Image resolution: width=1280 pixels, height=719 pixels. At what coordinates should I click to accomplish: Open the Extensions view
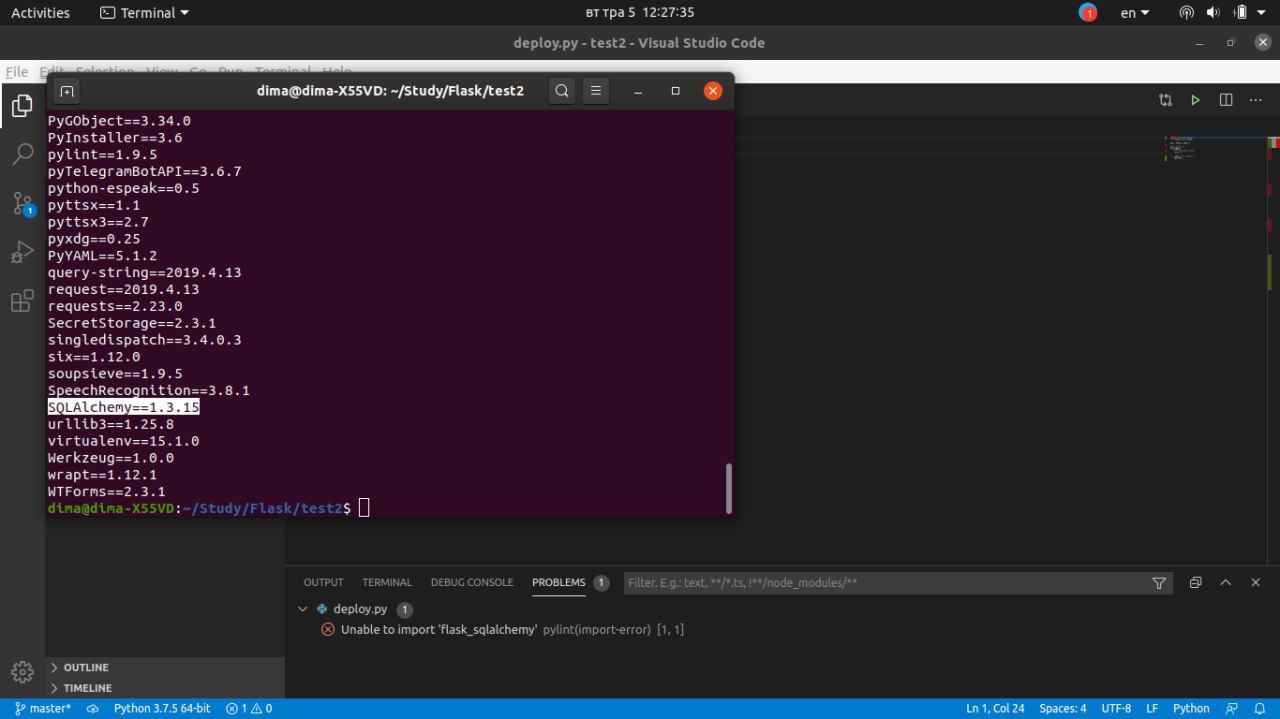(22, 301)
